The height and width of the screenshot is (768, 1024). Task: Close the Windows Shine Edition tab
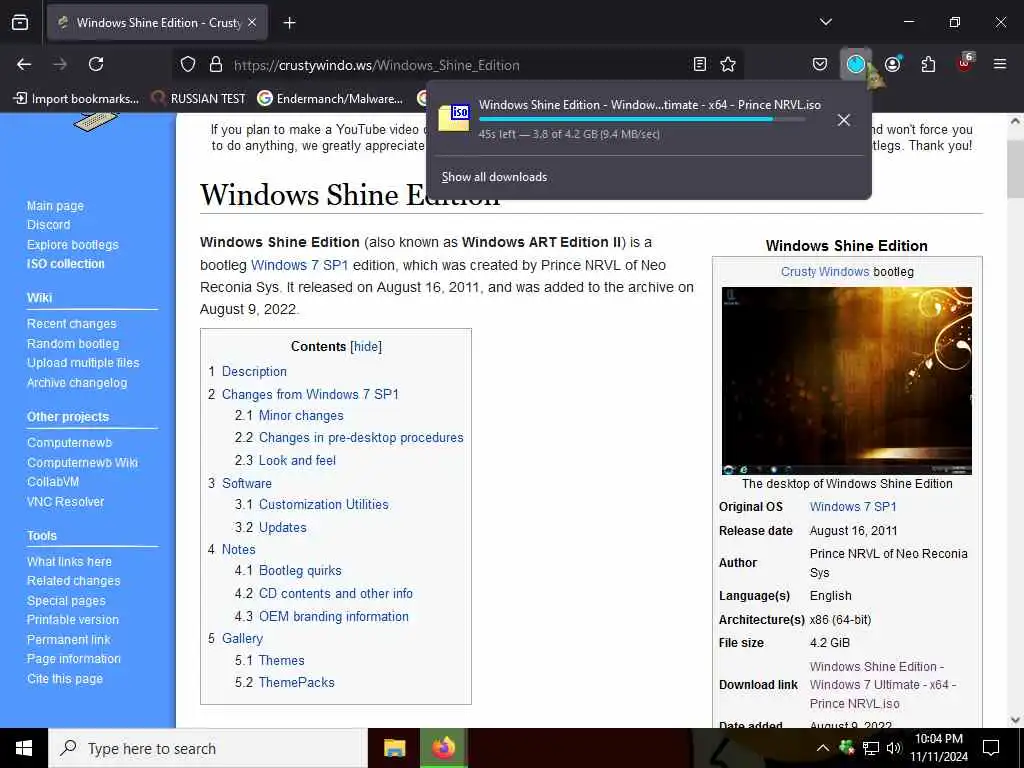click(252, 23)
